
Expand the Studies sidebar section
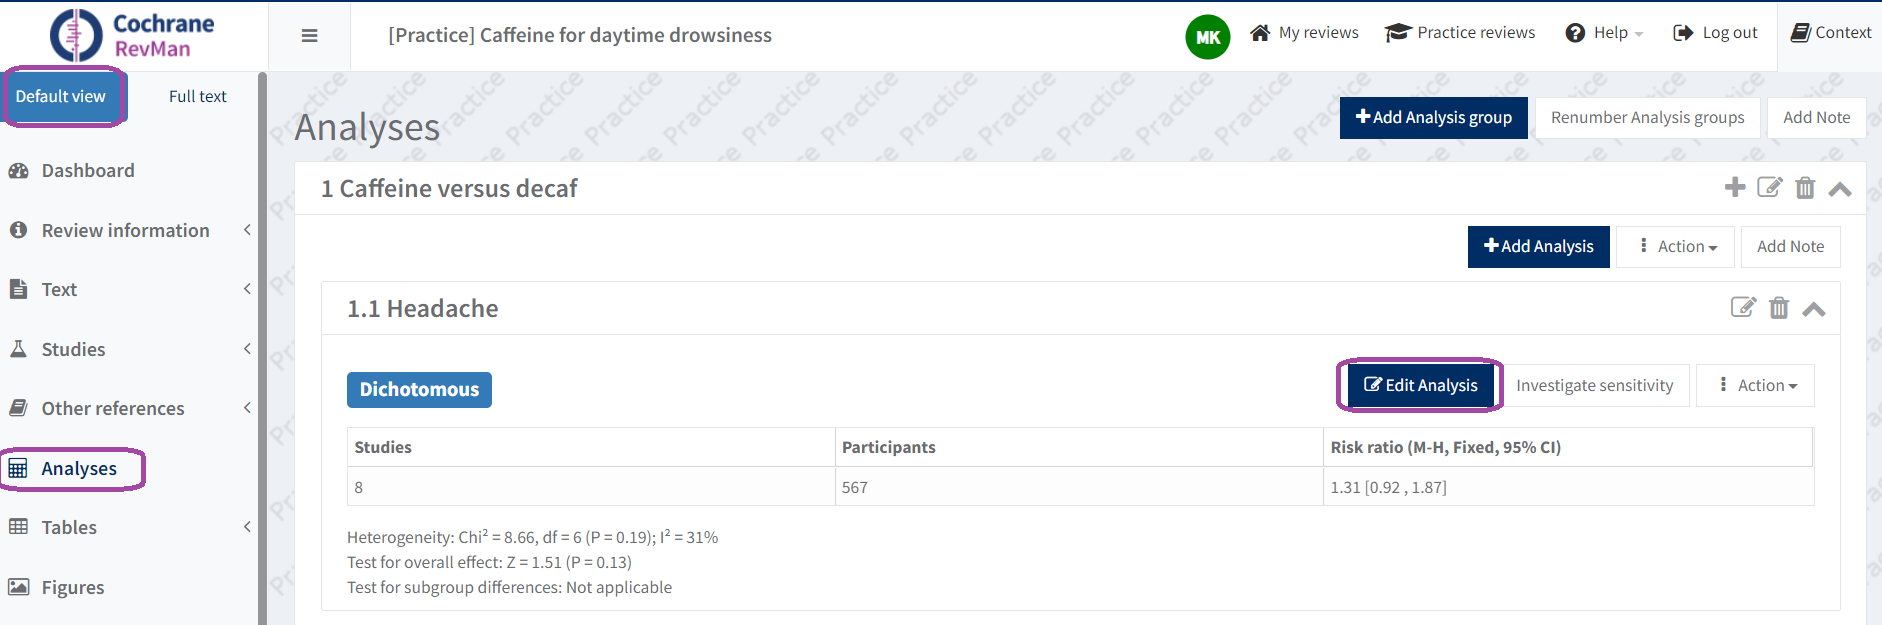pos(128,349)
